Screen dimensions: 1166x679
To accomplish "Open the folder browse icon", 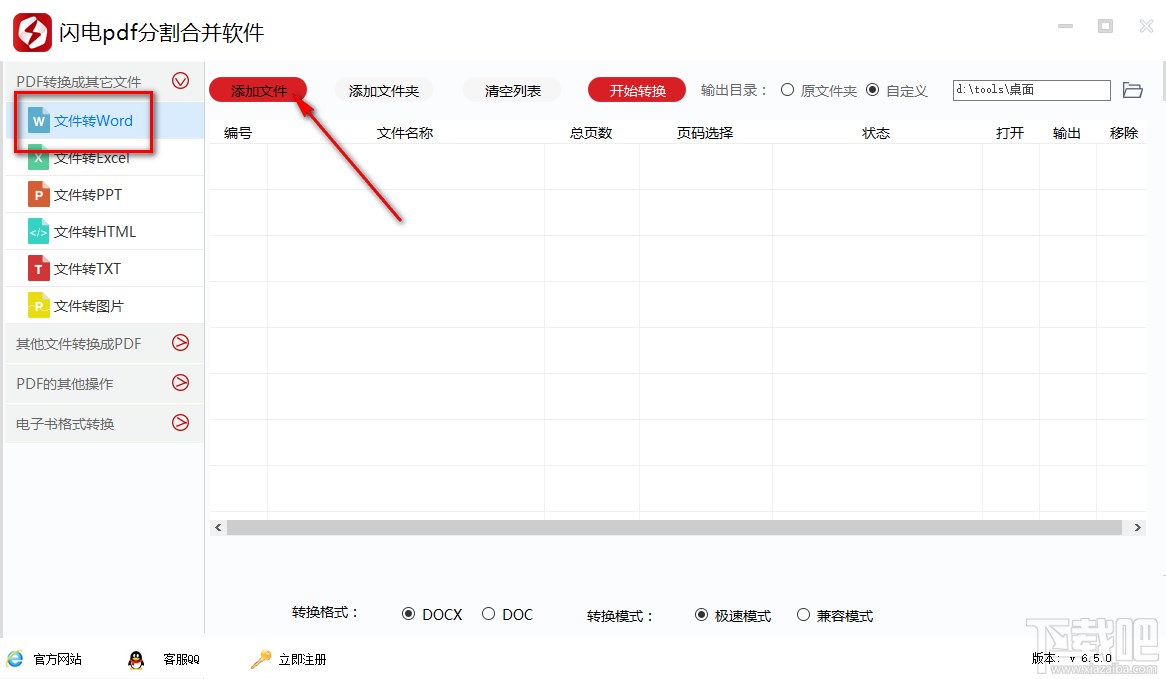I will click(x=1132, y=90).
